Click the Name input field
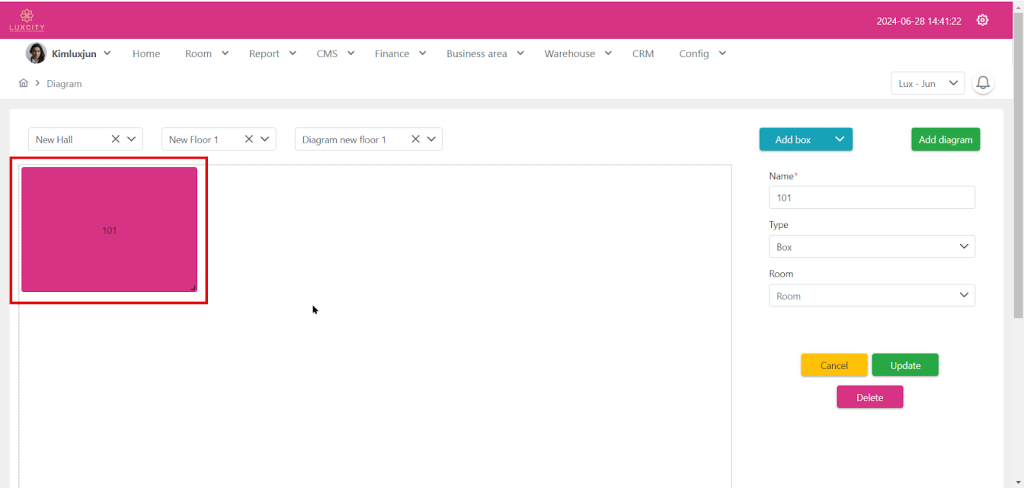 [x=871, y=198]
